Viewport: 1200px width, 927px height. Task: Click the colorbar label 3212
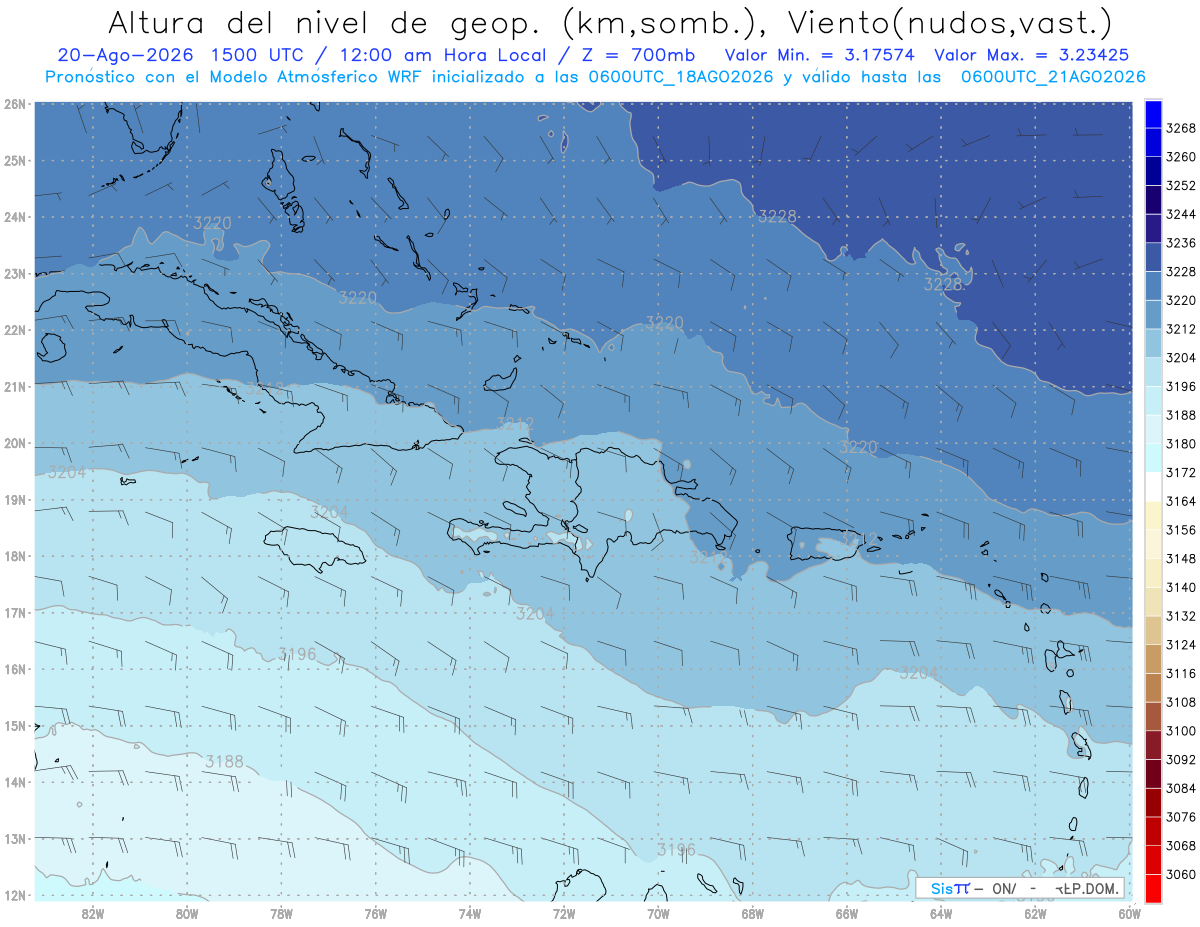(1181, 329)
